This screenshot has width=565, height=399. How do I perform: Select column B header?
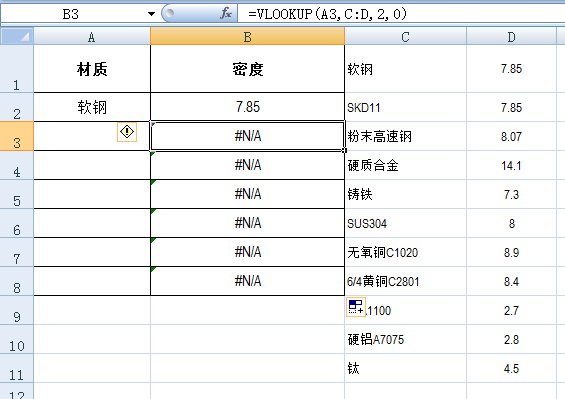(247, 36)
